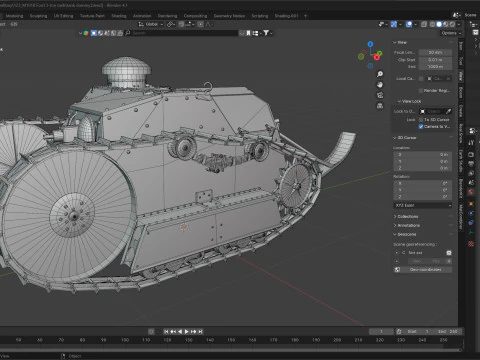The height and width of the screenshot is (360, 480).
Task: Open the Tool sidebar tab
Action: [461, 61]
